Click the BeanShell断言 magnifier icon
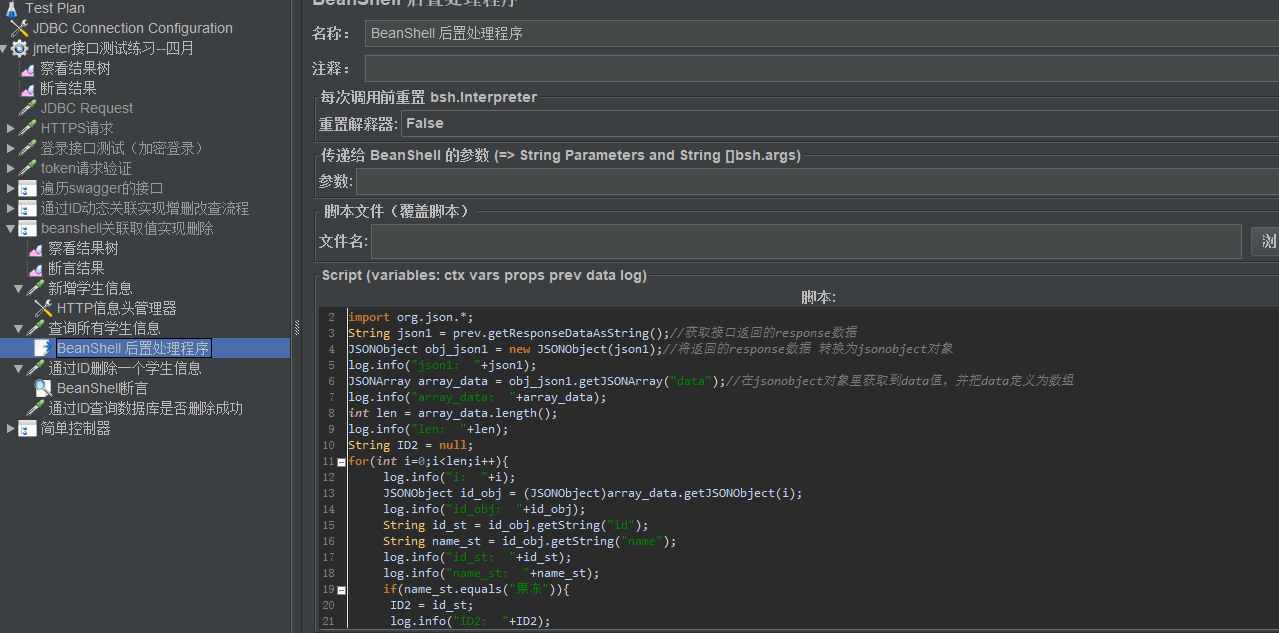Image resolution: width=1279 pixels, height=633 pixels. (x=43, y=388)
